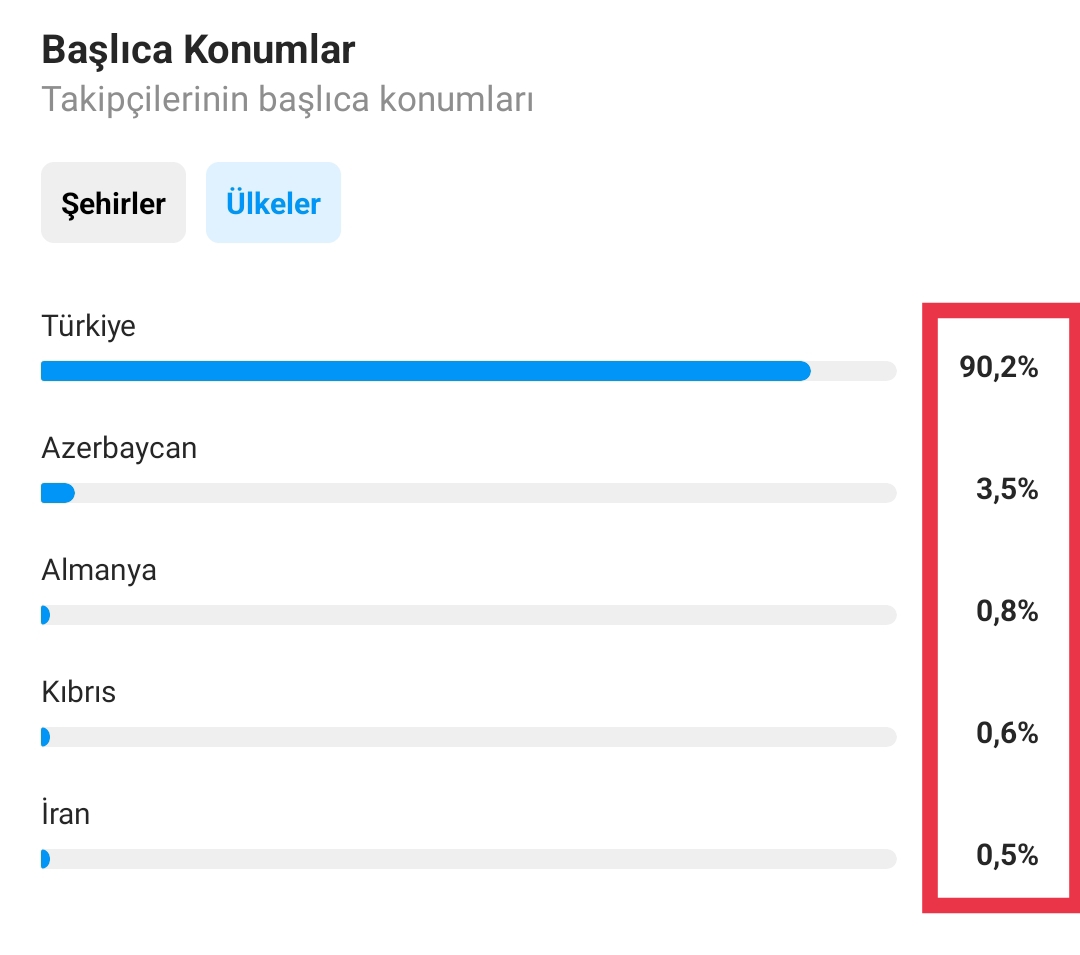Click the red highlighted percentage box border

coord(930,608)
